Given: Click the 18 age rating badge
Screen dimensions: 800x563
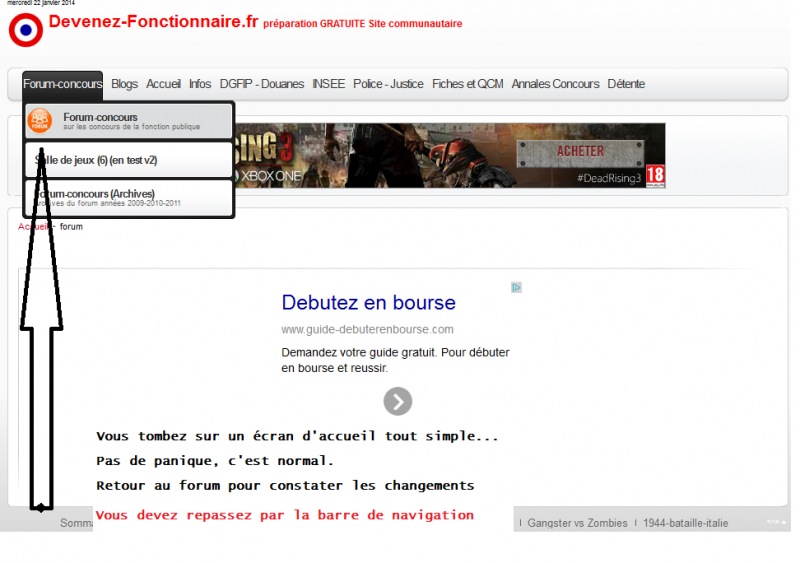Looking at the screenshot, I should pos(655,176).
